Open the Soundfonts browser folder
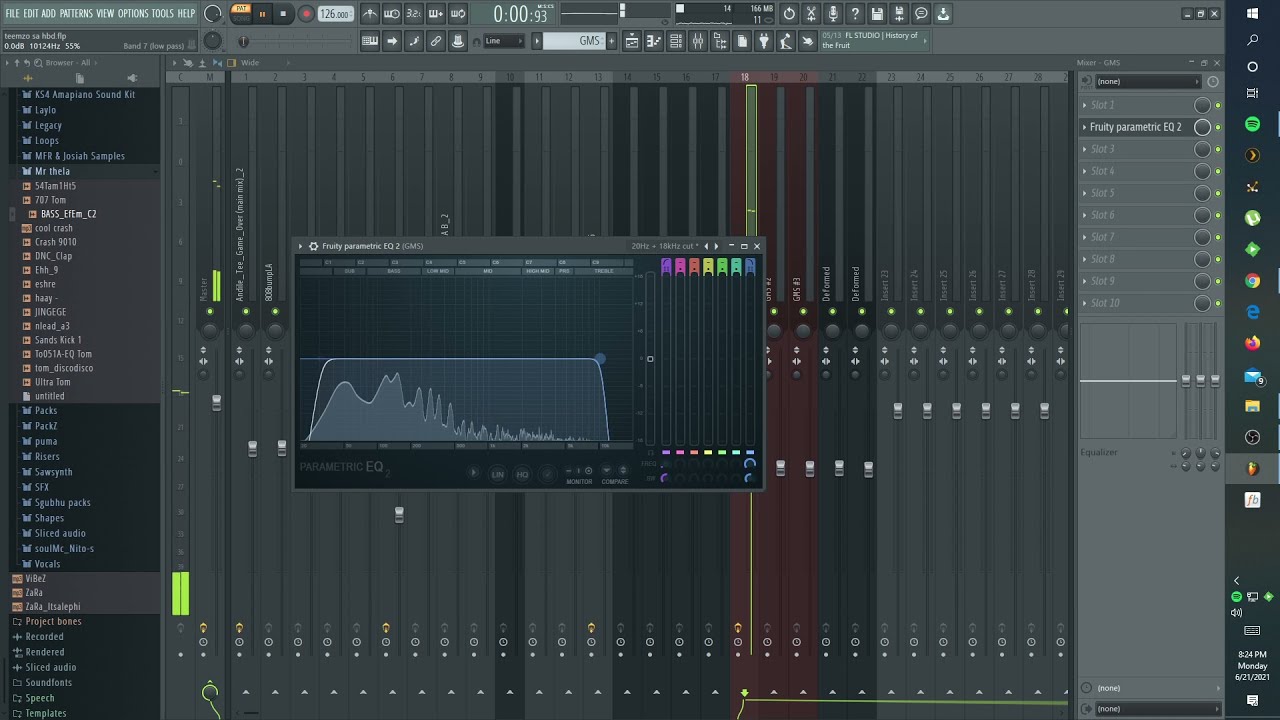Screen dimensions: 1280x720 click(x=48, y=683)
